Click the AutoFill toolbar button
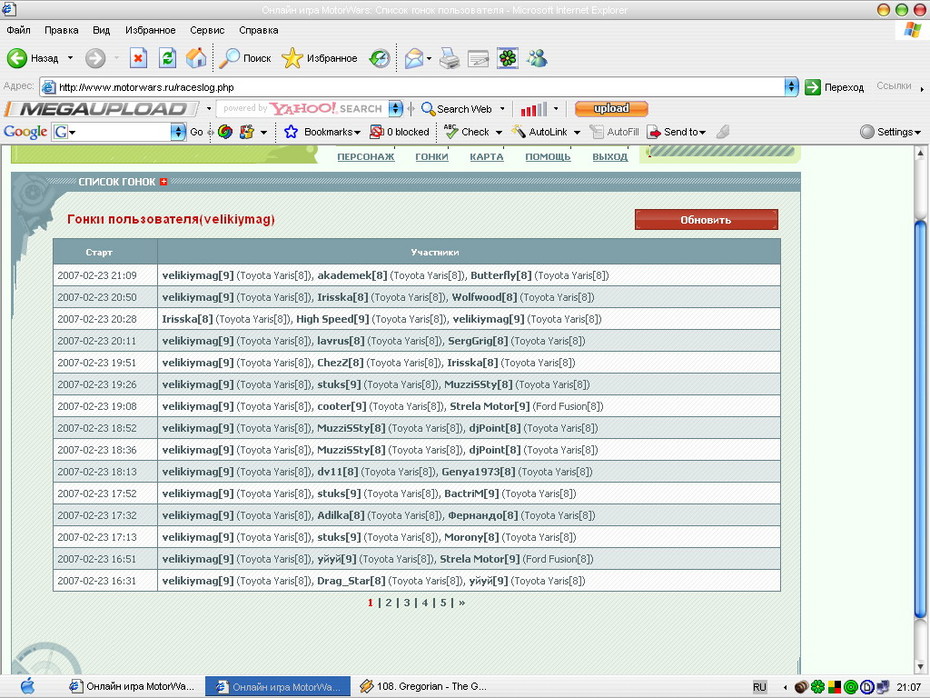 tap(614, 132)
